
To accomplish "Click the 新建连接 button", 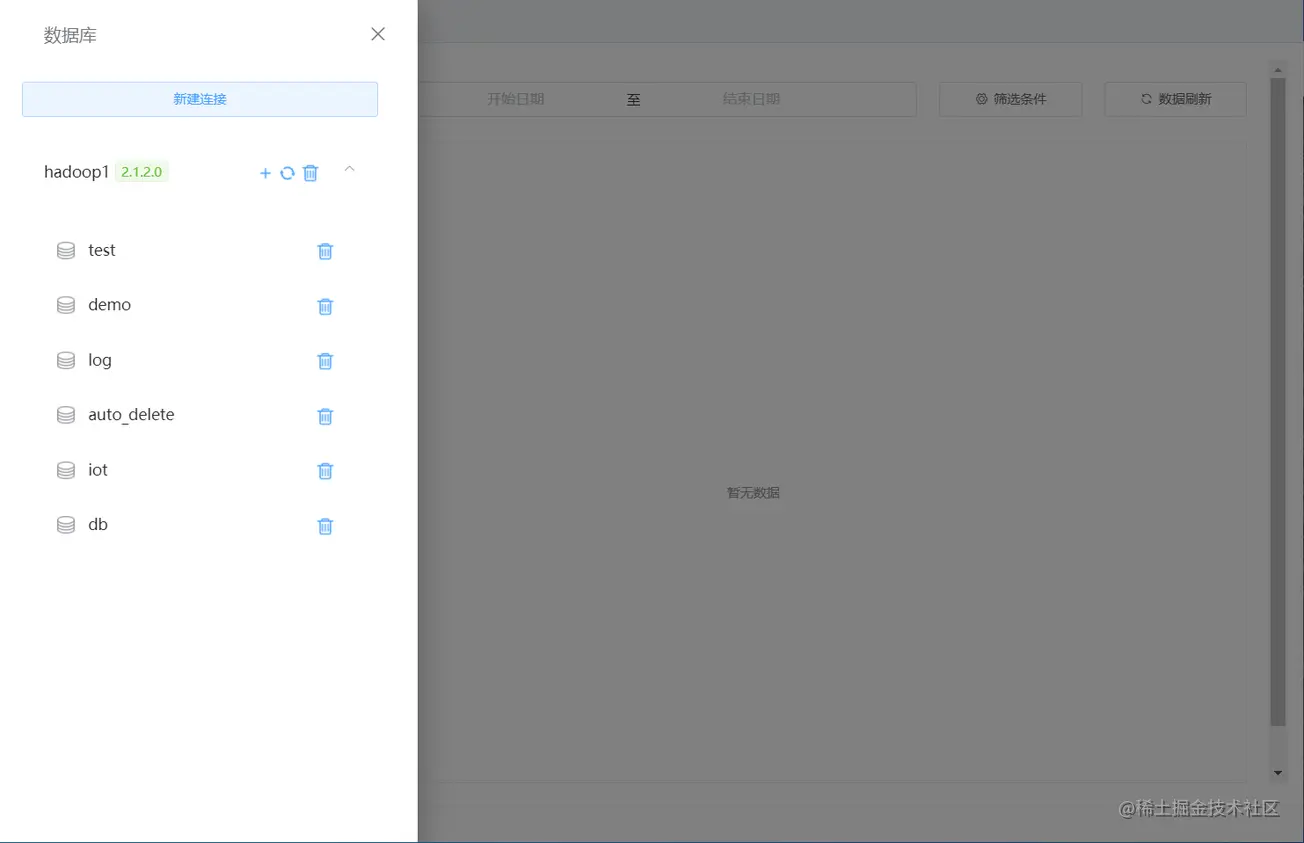I will tap(200, 99).
